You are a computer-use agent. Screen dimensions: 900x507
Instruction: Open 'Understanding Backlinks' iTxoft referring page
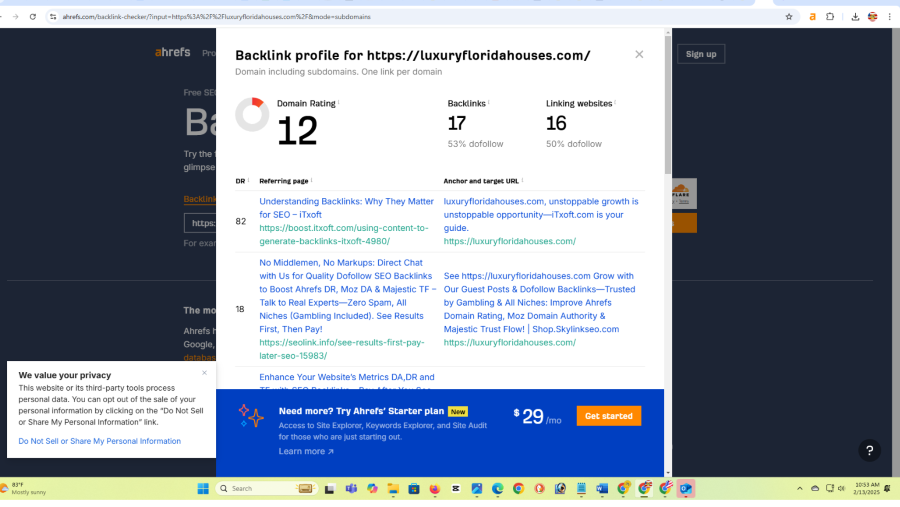point(346,208)
